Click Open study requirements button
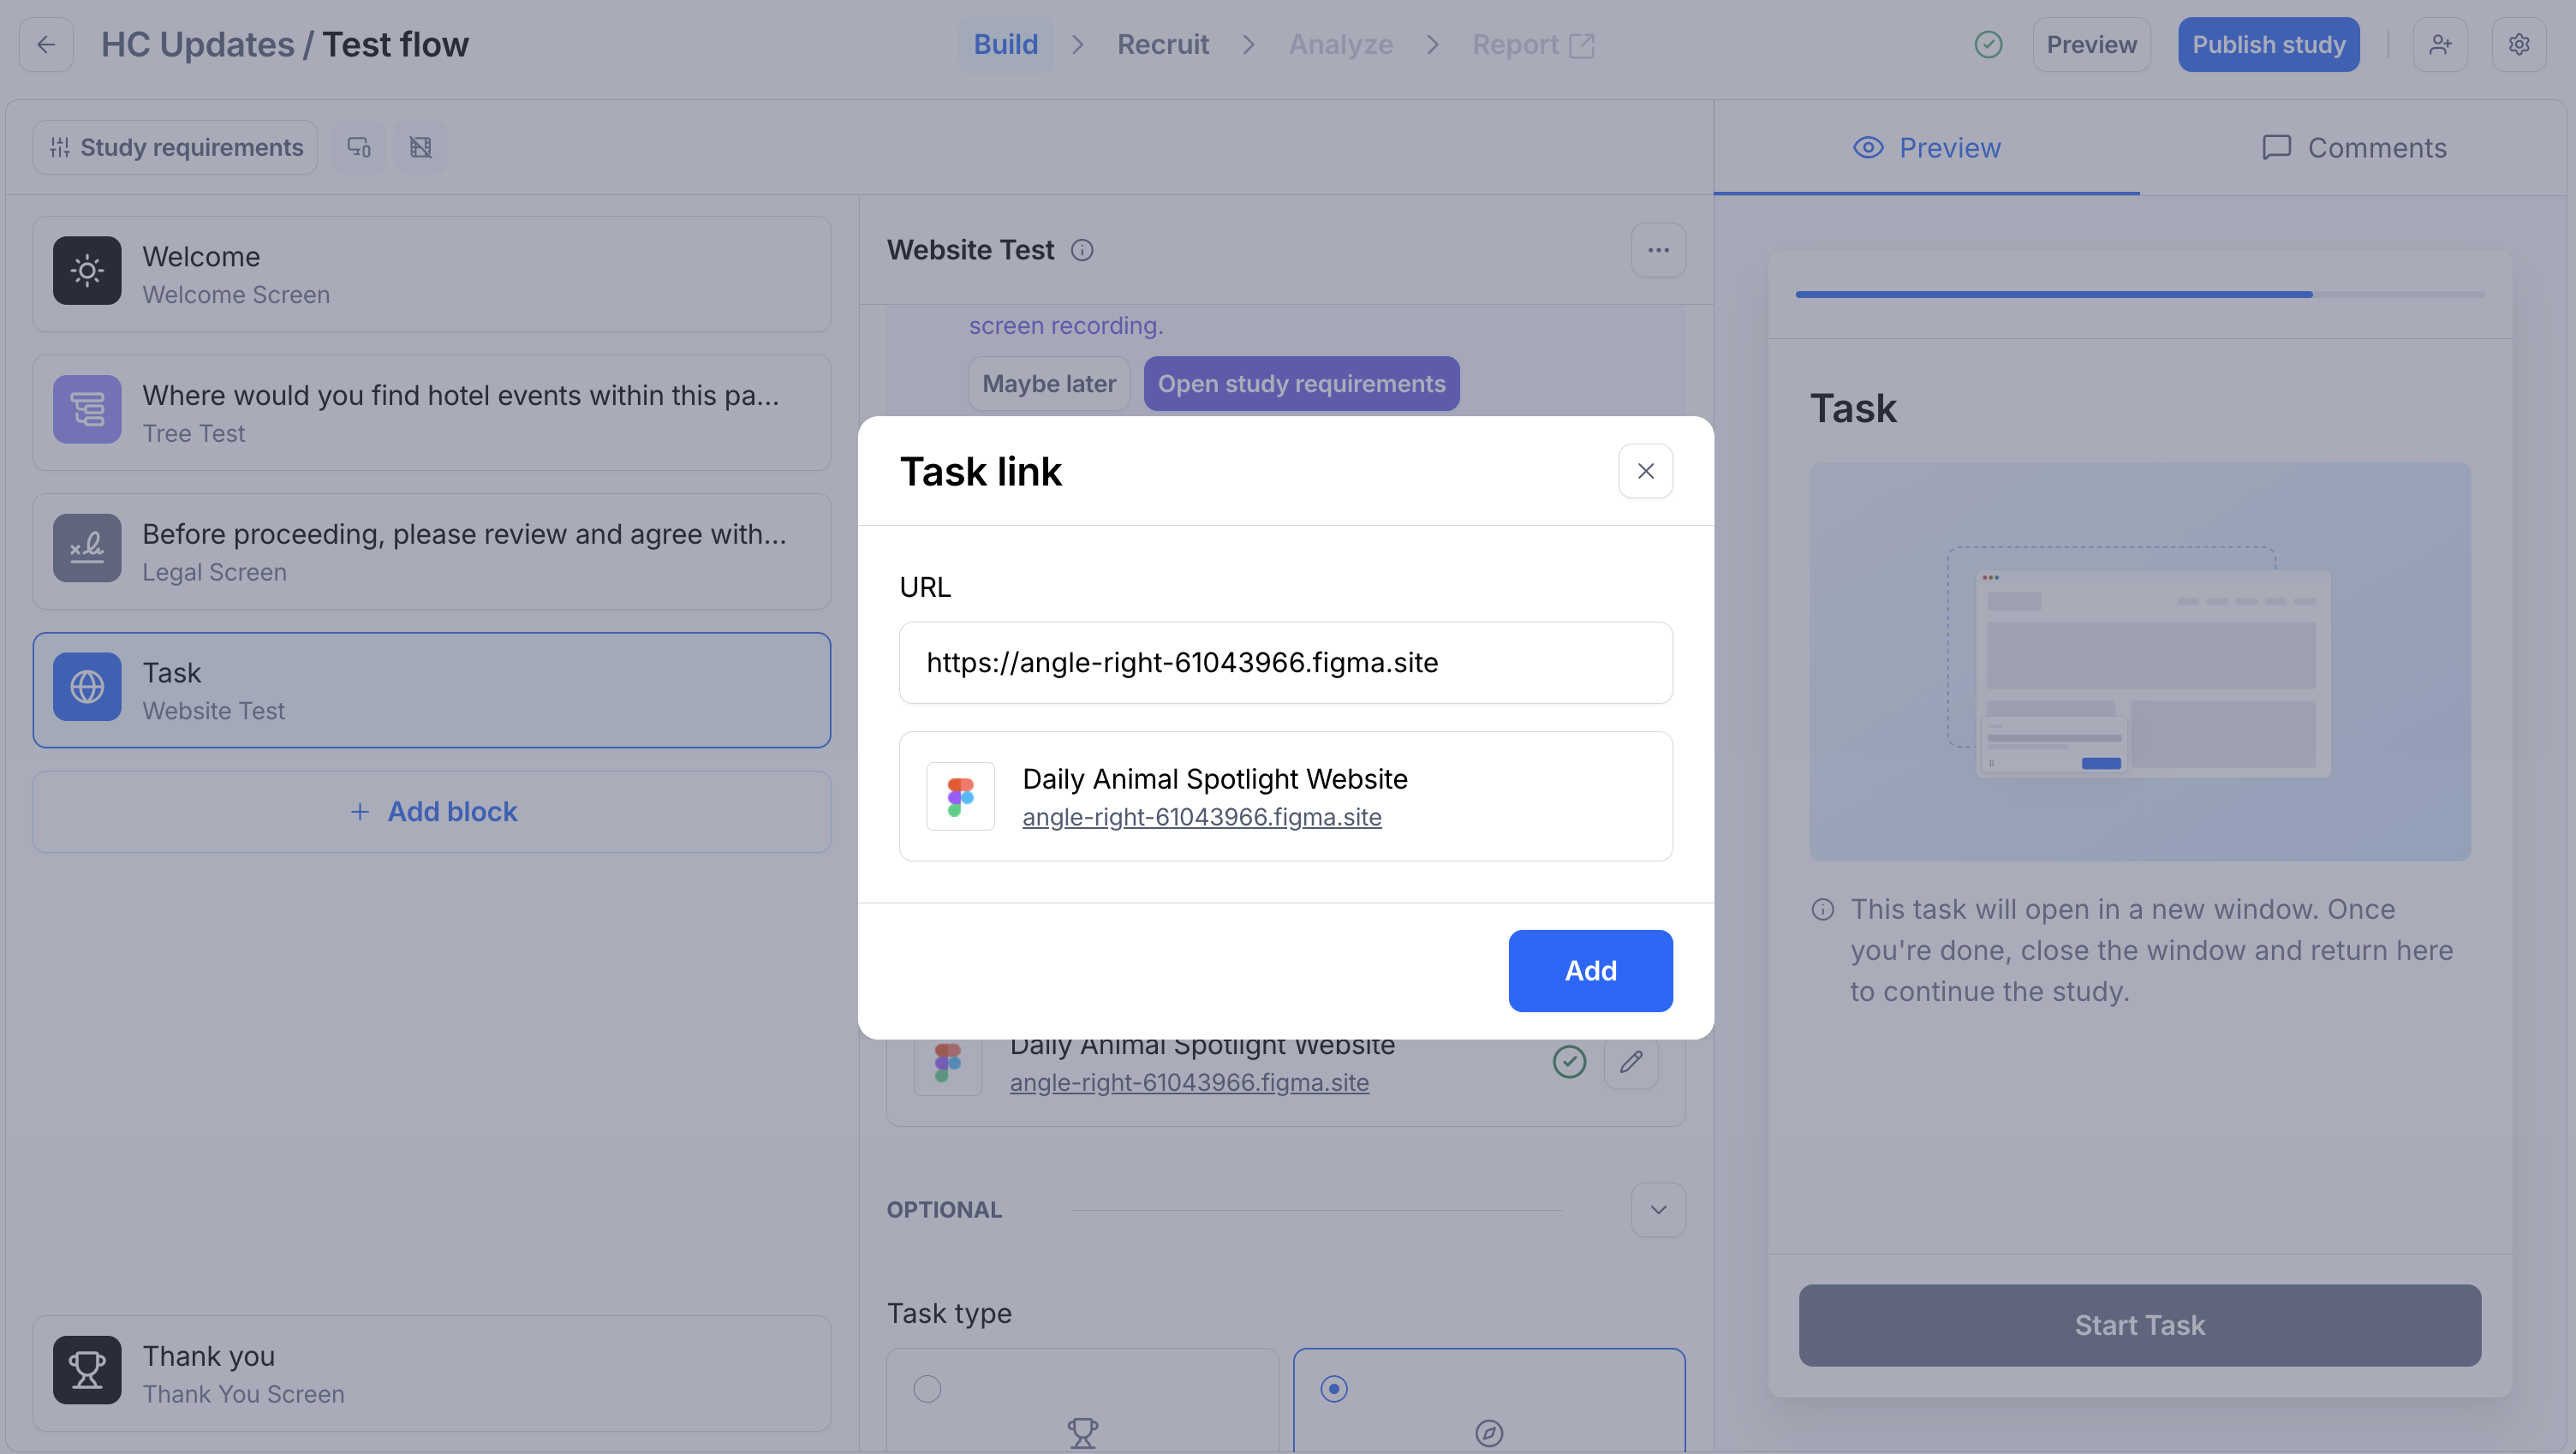This screenshot has height=1454, width=2576. point(1301,384)
